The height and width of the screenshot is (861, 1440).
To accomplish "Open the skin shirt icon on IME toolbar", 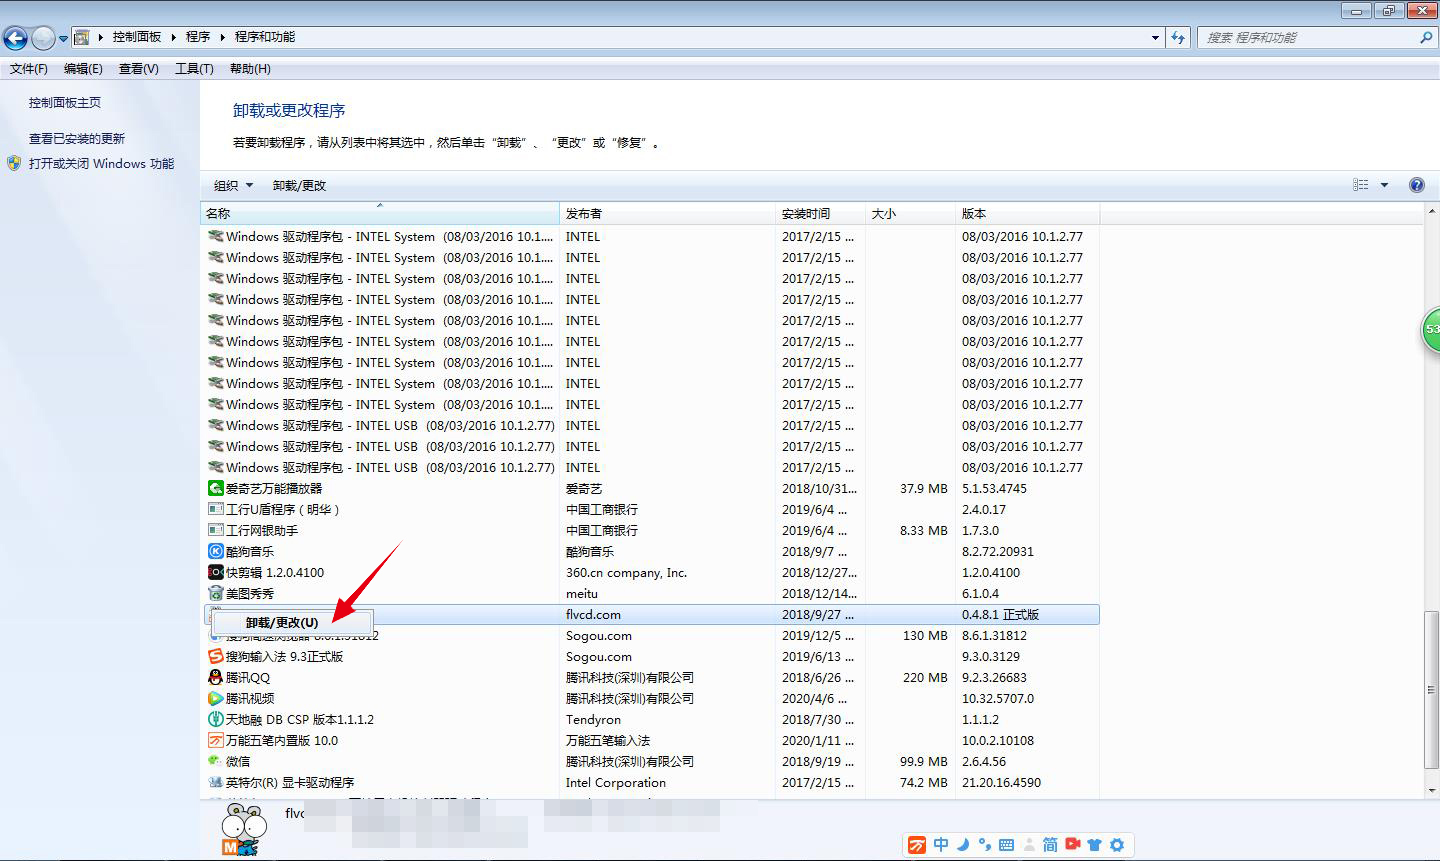I will coord(1094,845).
